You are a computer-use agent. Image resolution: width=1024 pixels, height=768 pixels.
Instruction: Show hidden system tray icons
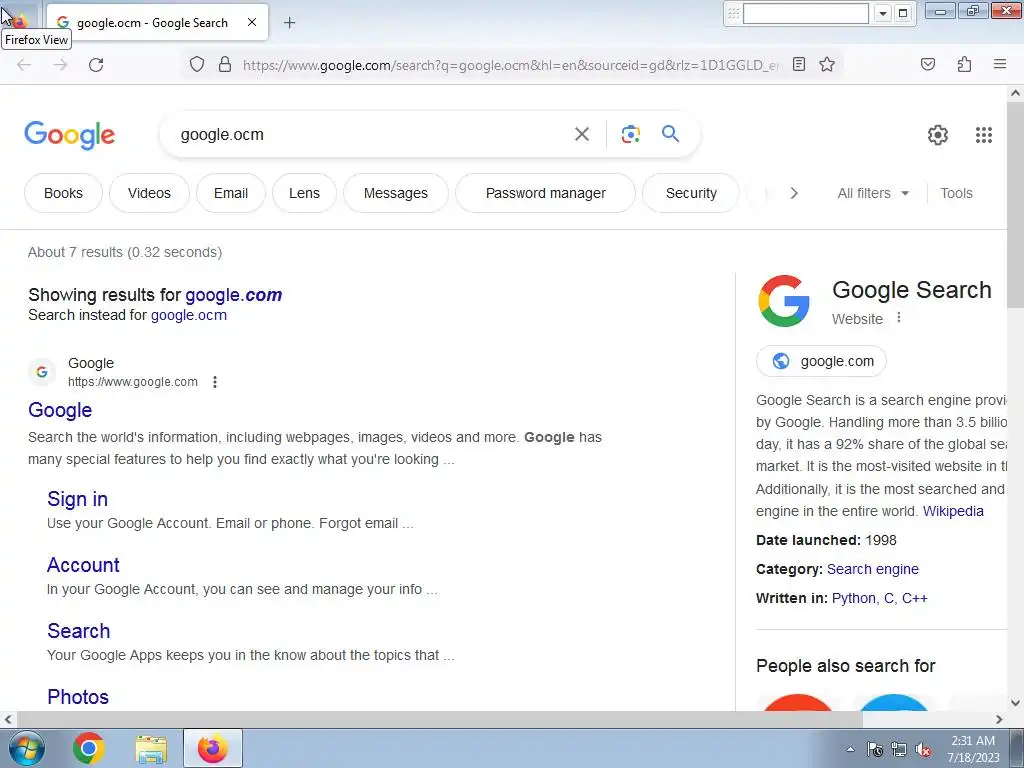(x=850, y=750)
